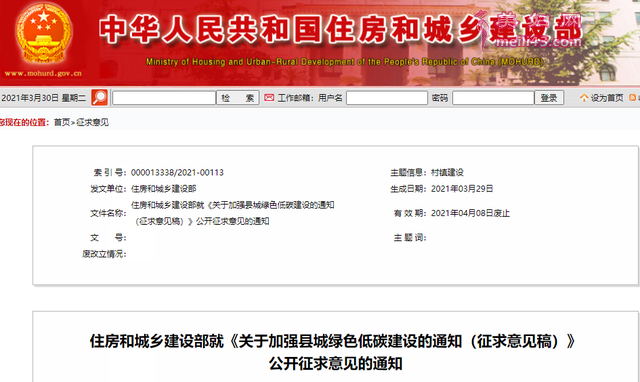Click the 村镇建设 subject info value
Screen dimensions: 640x382
[x=447, y=173]
